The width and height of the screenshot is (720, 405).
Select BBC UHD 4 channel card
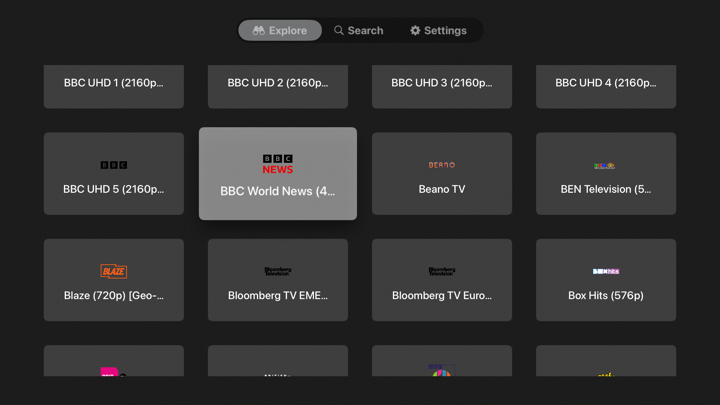(x=606, y=86)
